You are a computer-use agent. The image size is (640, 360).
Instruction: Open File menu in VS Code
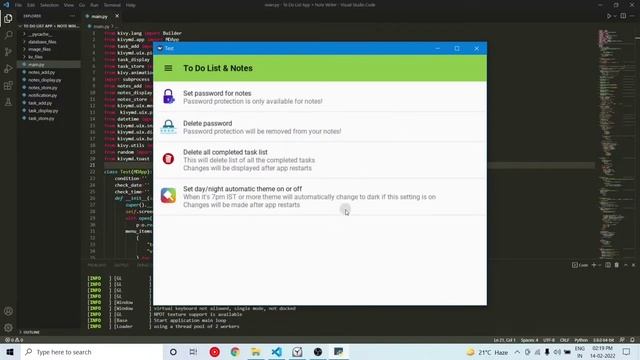(18, 5)
